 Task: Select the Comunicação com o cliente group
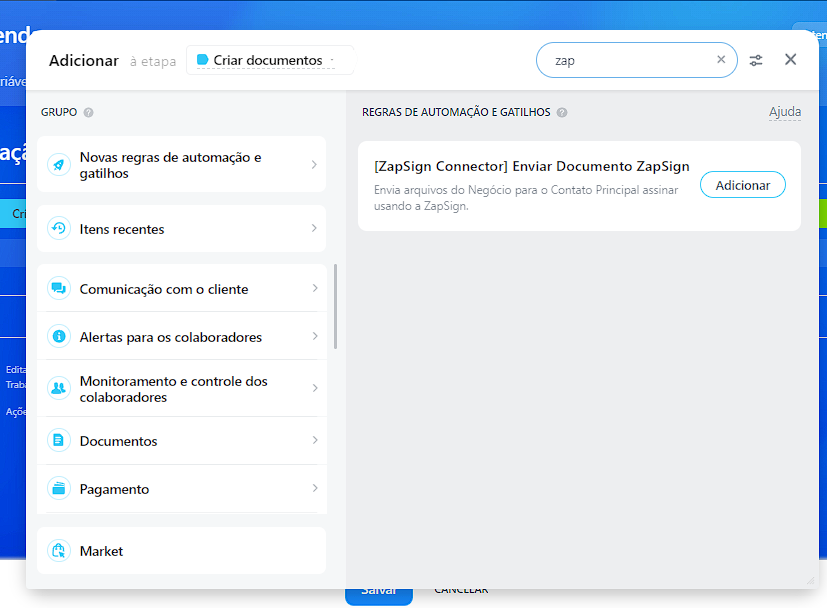click(164, 289)
